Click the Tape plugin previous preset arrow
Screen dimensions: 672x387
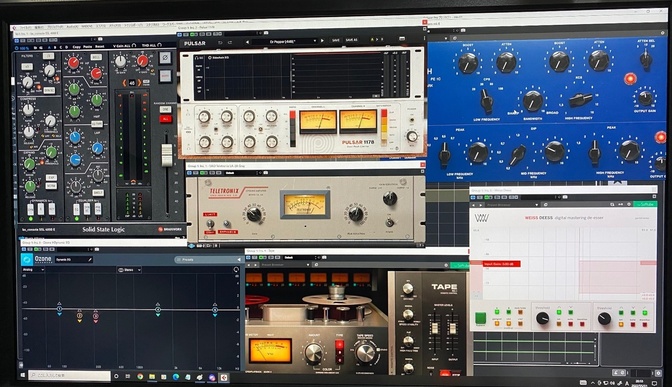point(249,265)
